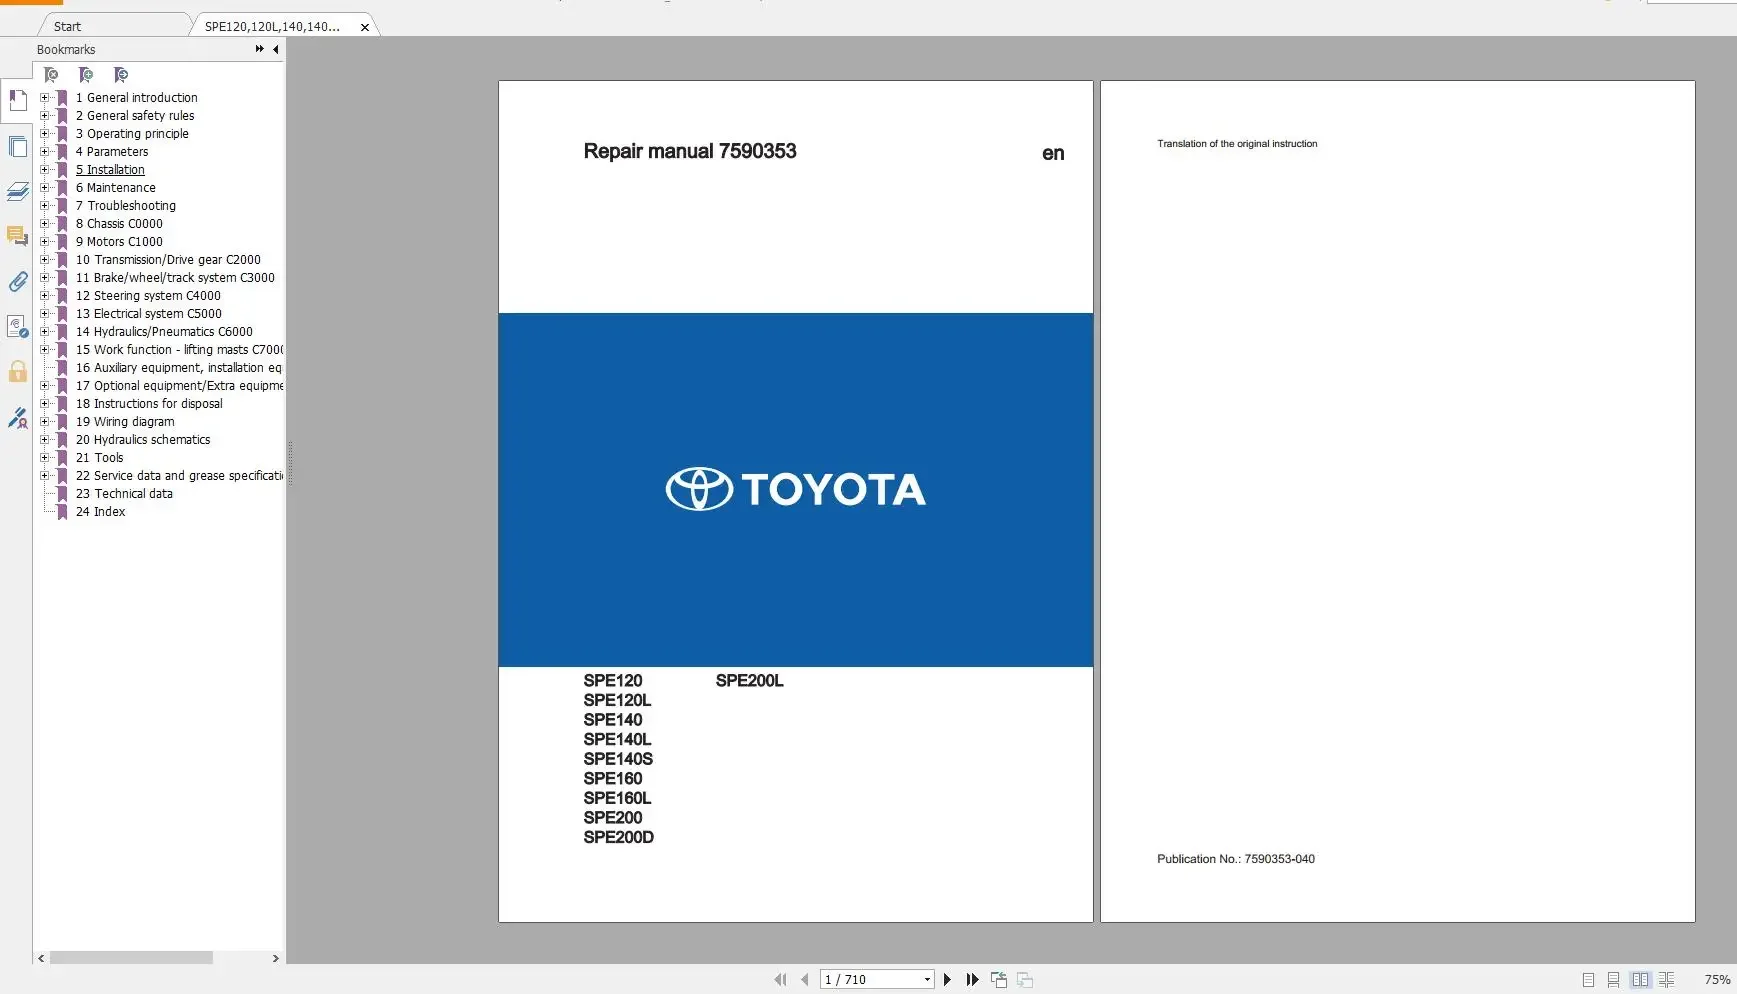Expand the 1 General introduction bookmark

(44, 98)
